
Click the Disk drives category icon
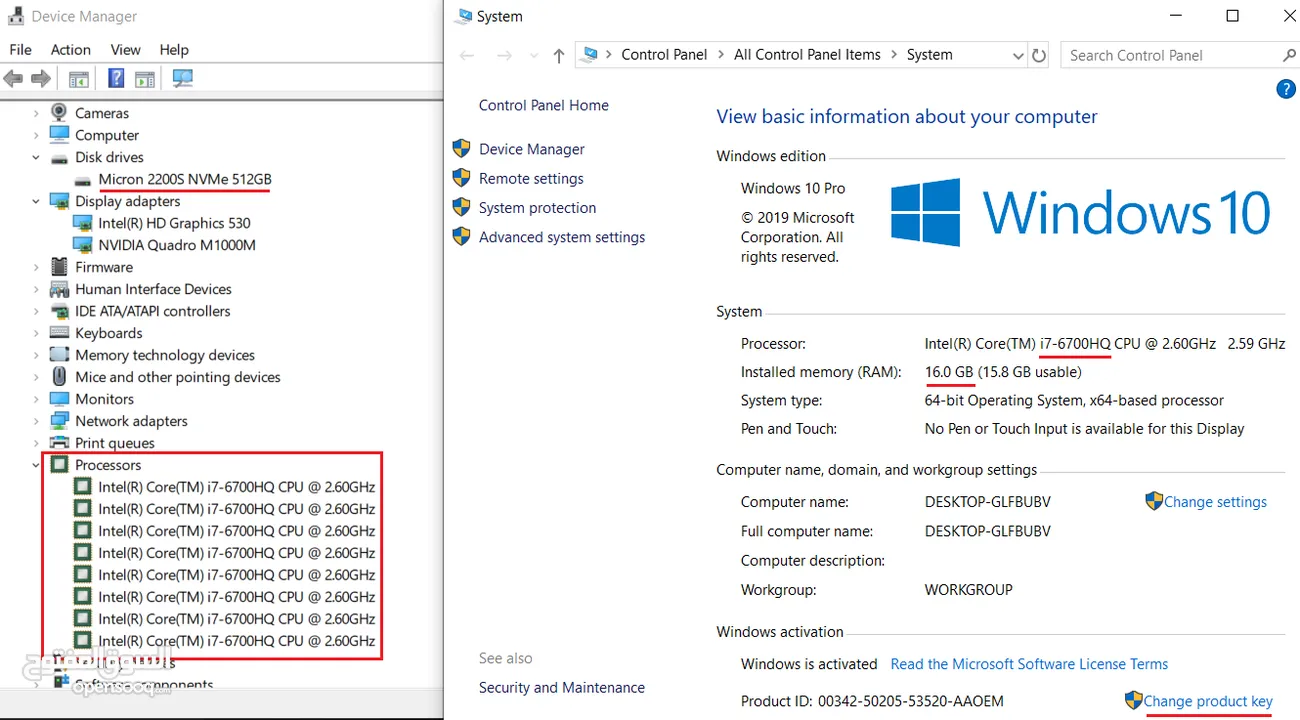click(59, 157)
